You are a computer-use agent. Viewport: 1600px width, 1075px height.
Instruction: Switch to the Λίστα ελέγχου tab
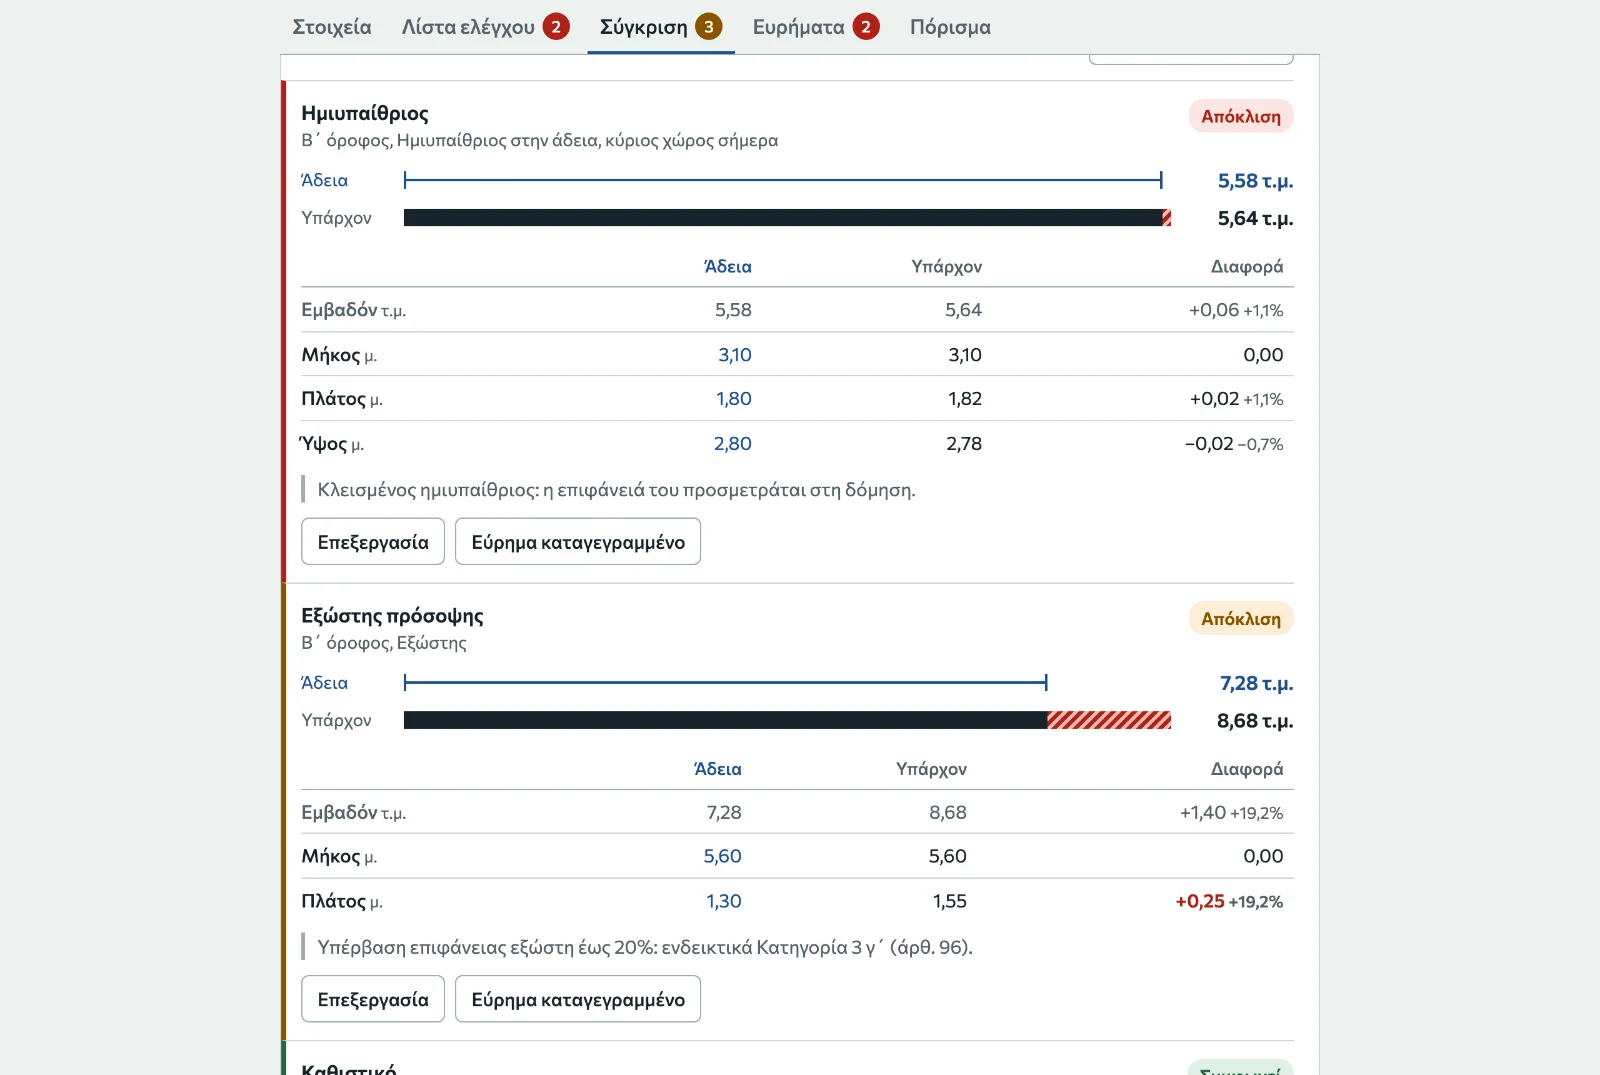point(485,27)
